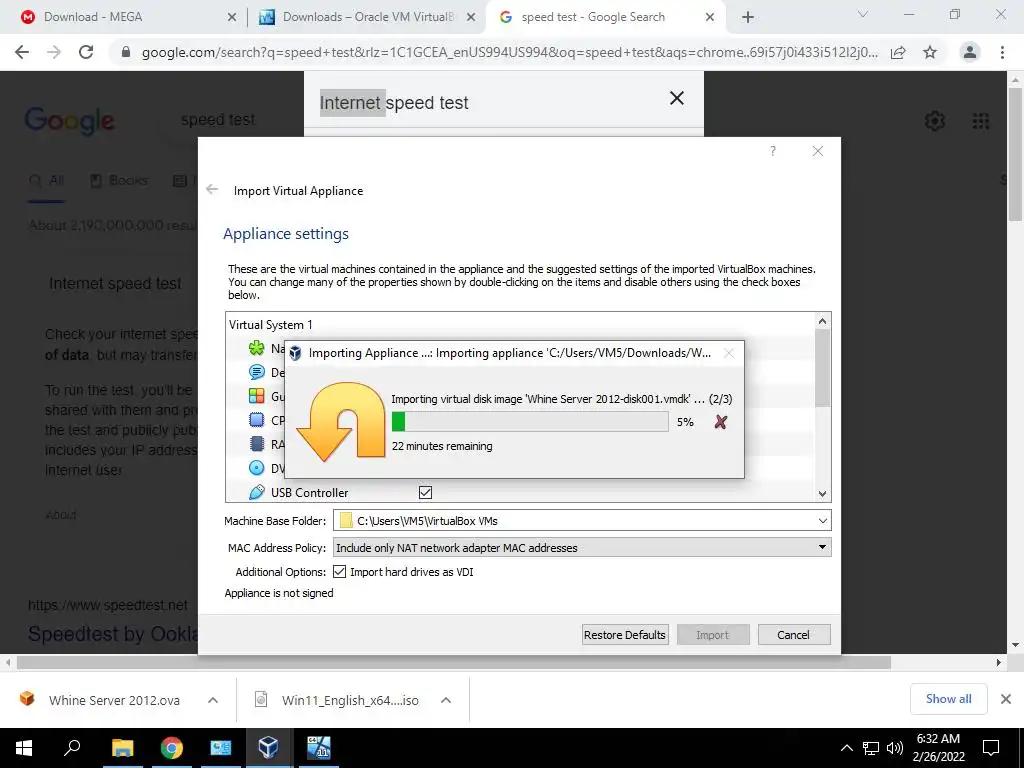Screen dimensions: 1024x768
Task: Toggle Import hard drives as VDI checkbox
Action: point(340,571)
